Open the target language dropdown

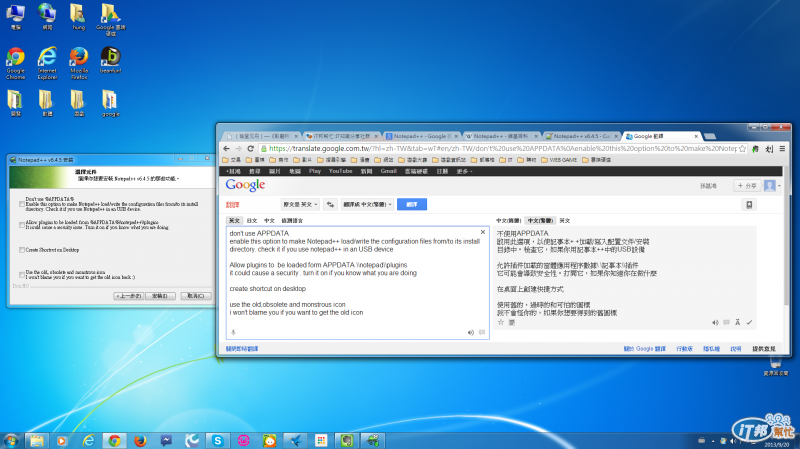(x=367, y=205)
